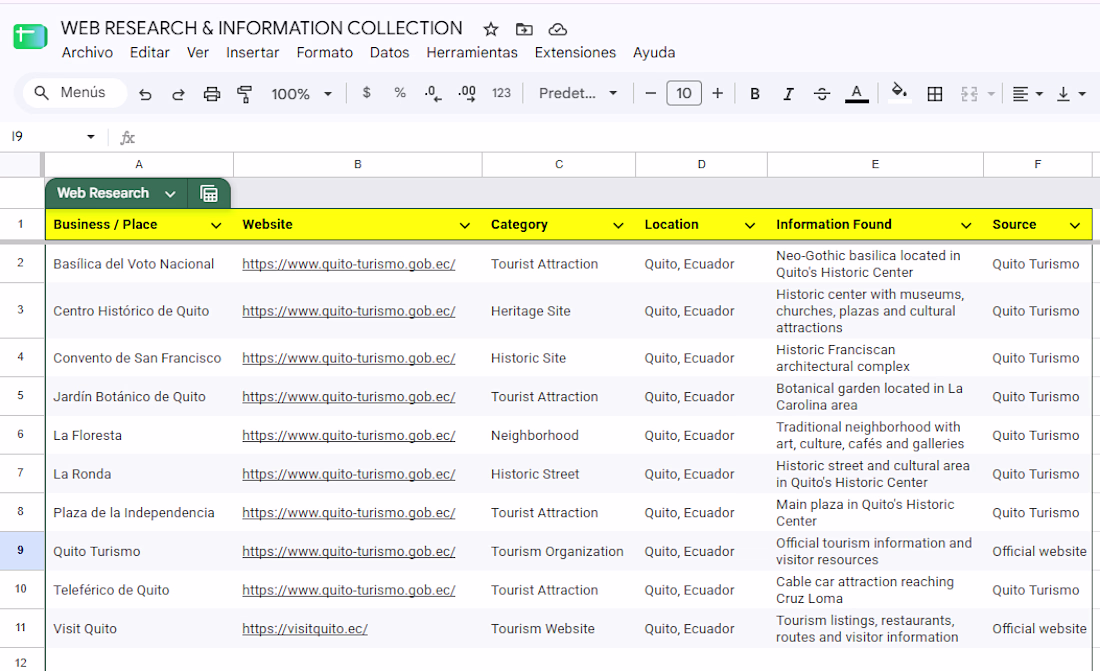1100x671 pixels.
Task: Toggle italic formatting
Action: [789, 93]
